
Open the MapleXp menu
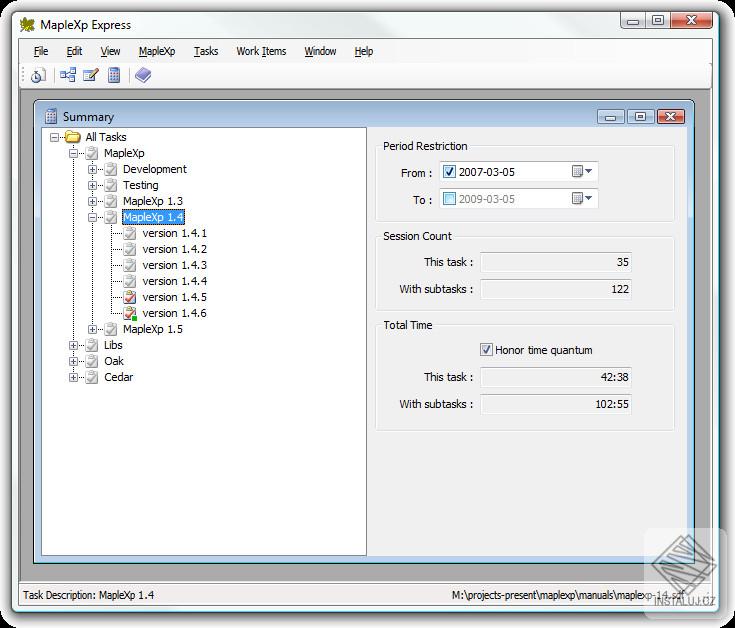157,51
